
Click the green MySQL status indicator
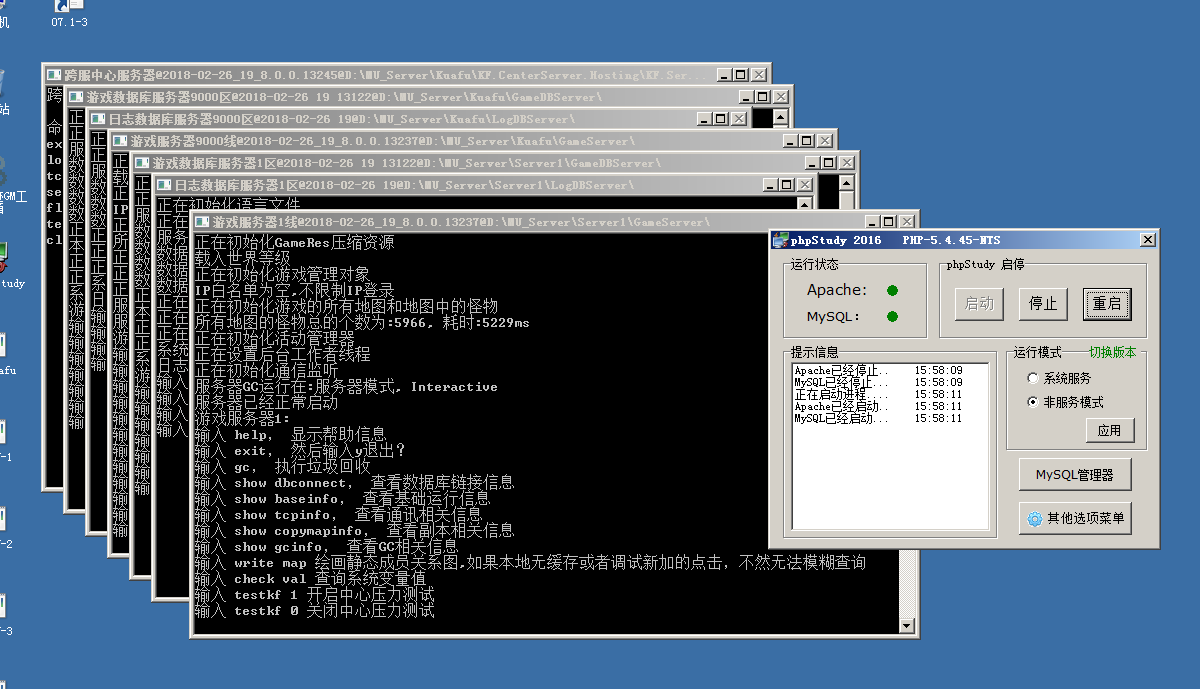click(x=892, y=317)
